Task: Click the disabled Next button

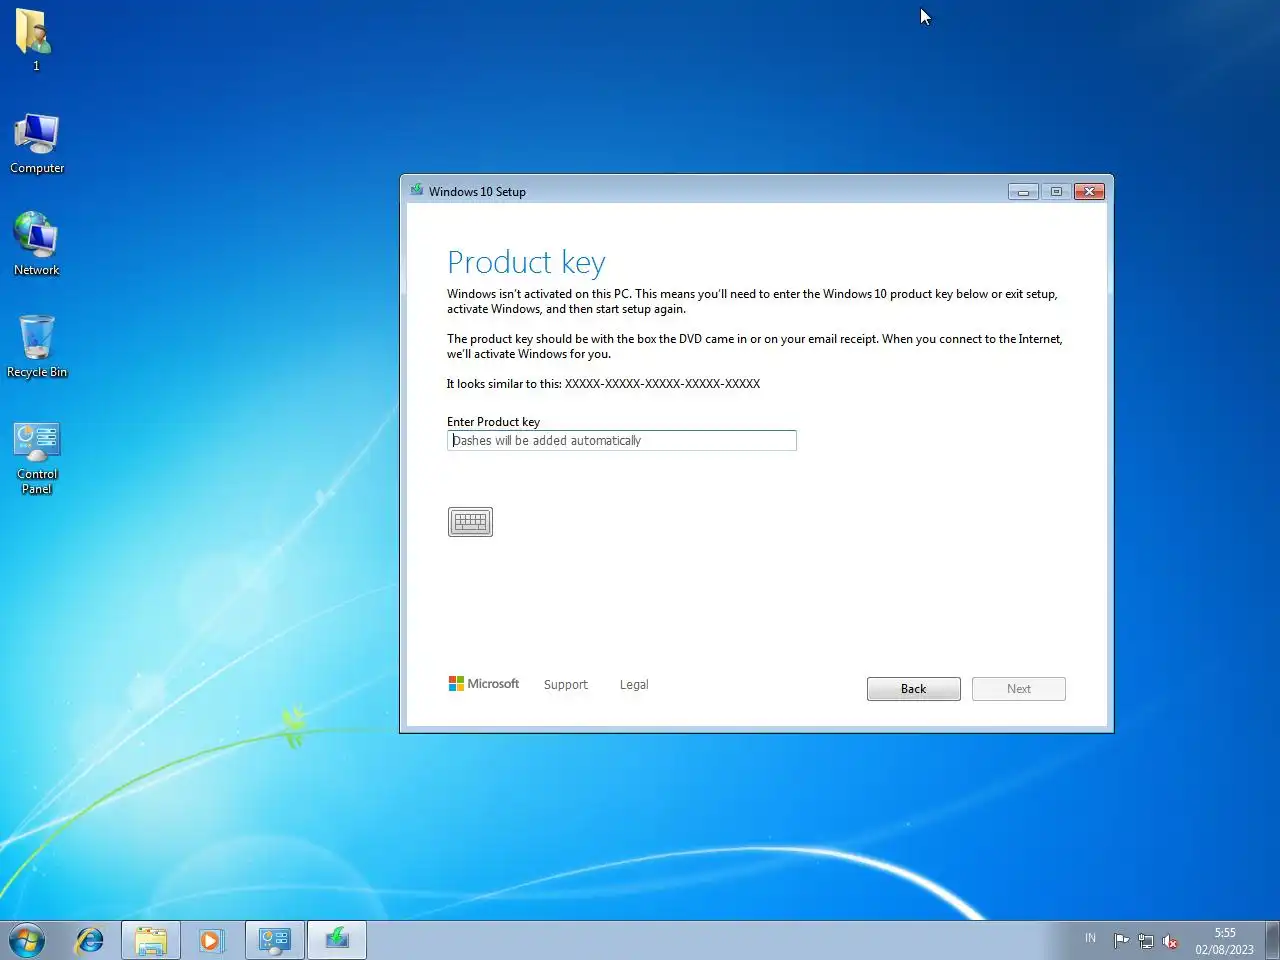Action: pyautogui.click(x=1018, y=689)
